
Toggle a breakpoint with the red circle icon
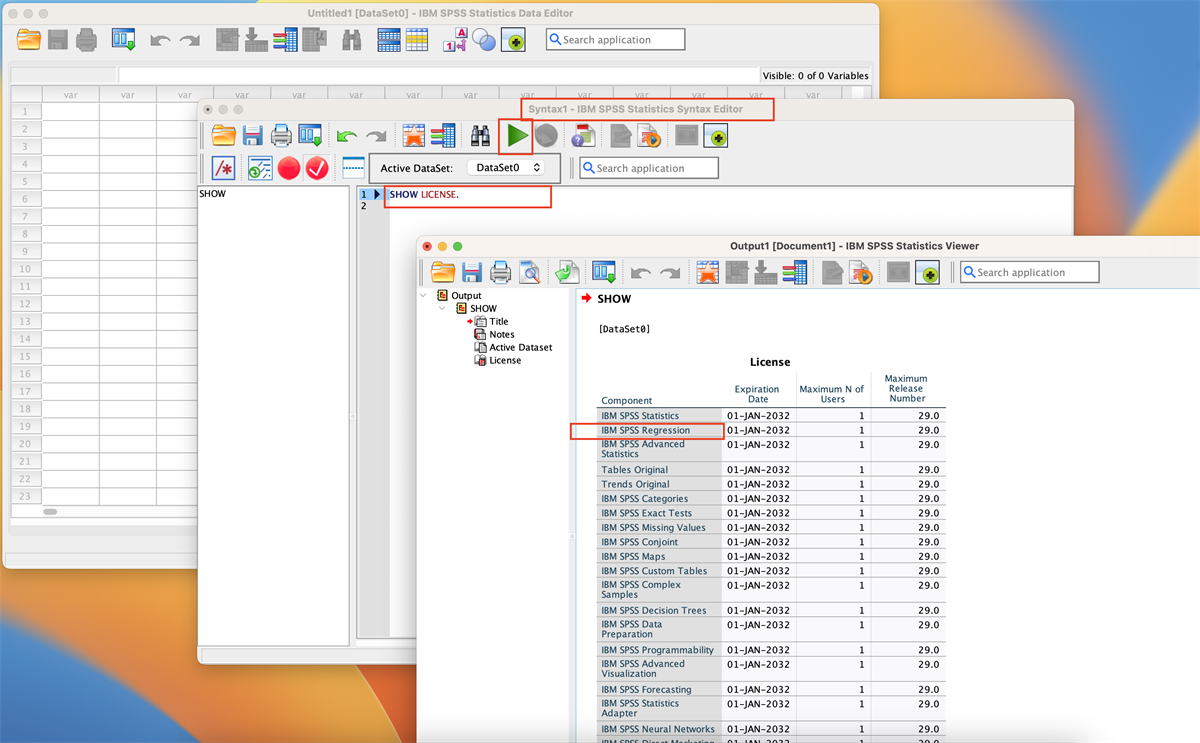click(288, 168)
